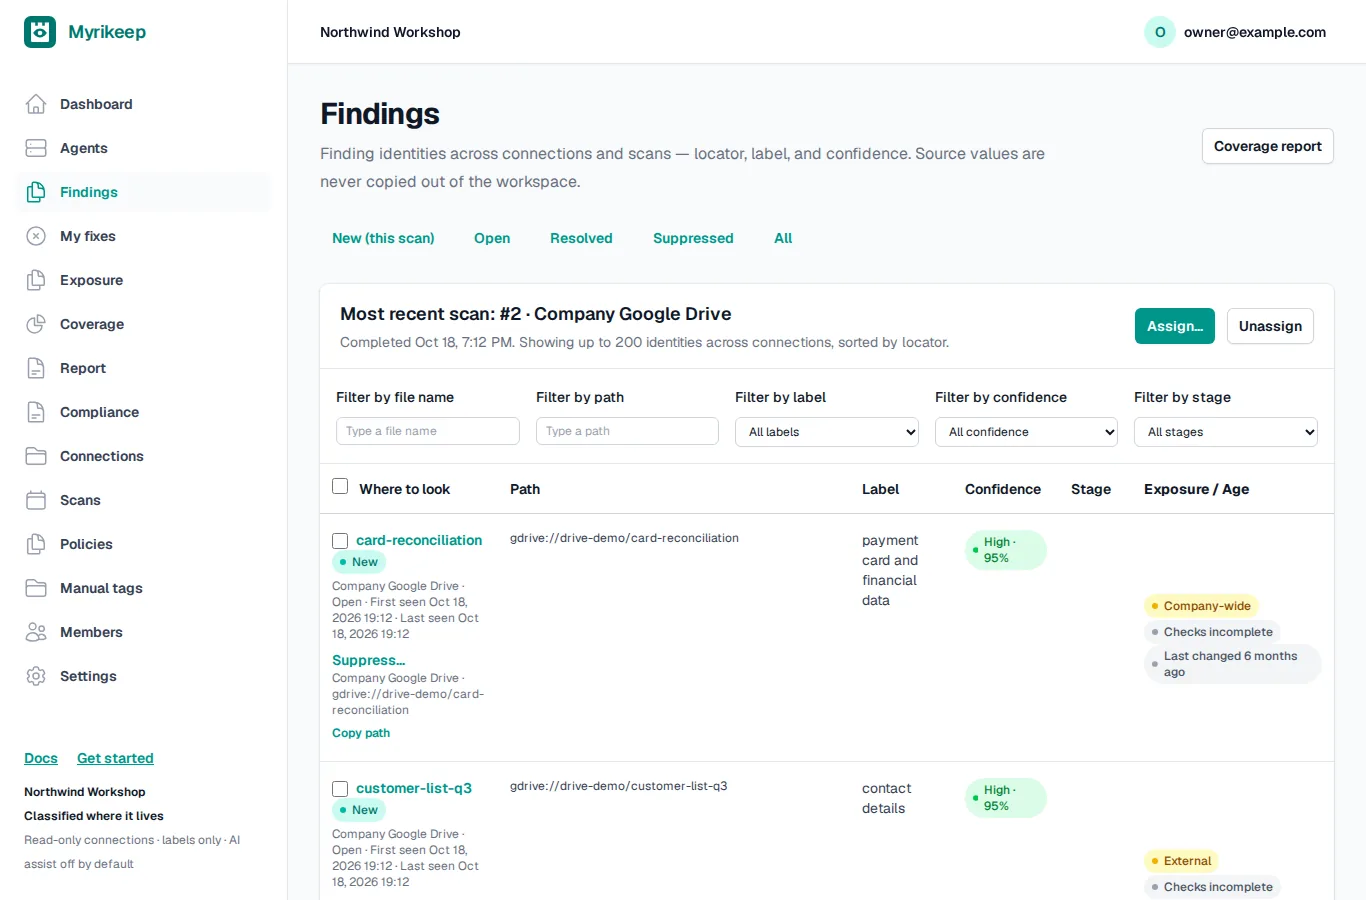Image resolution: width=1366 pixels, height=900 pixels.
Task: Open the Get started link
Action: tap(115, 758)
